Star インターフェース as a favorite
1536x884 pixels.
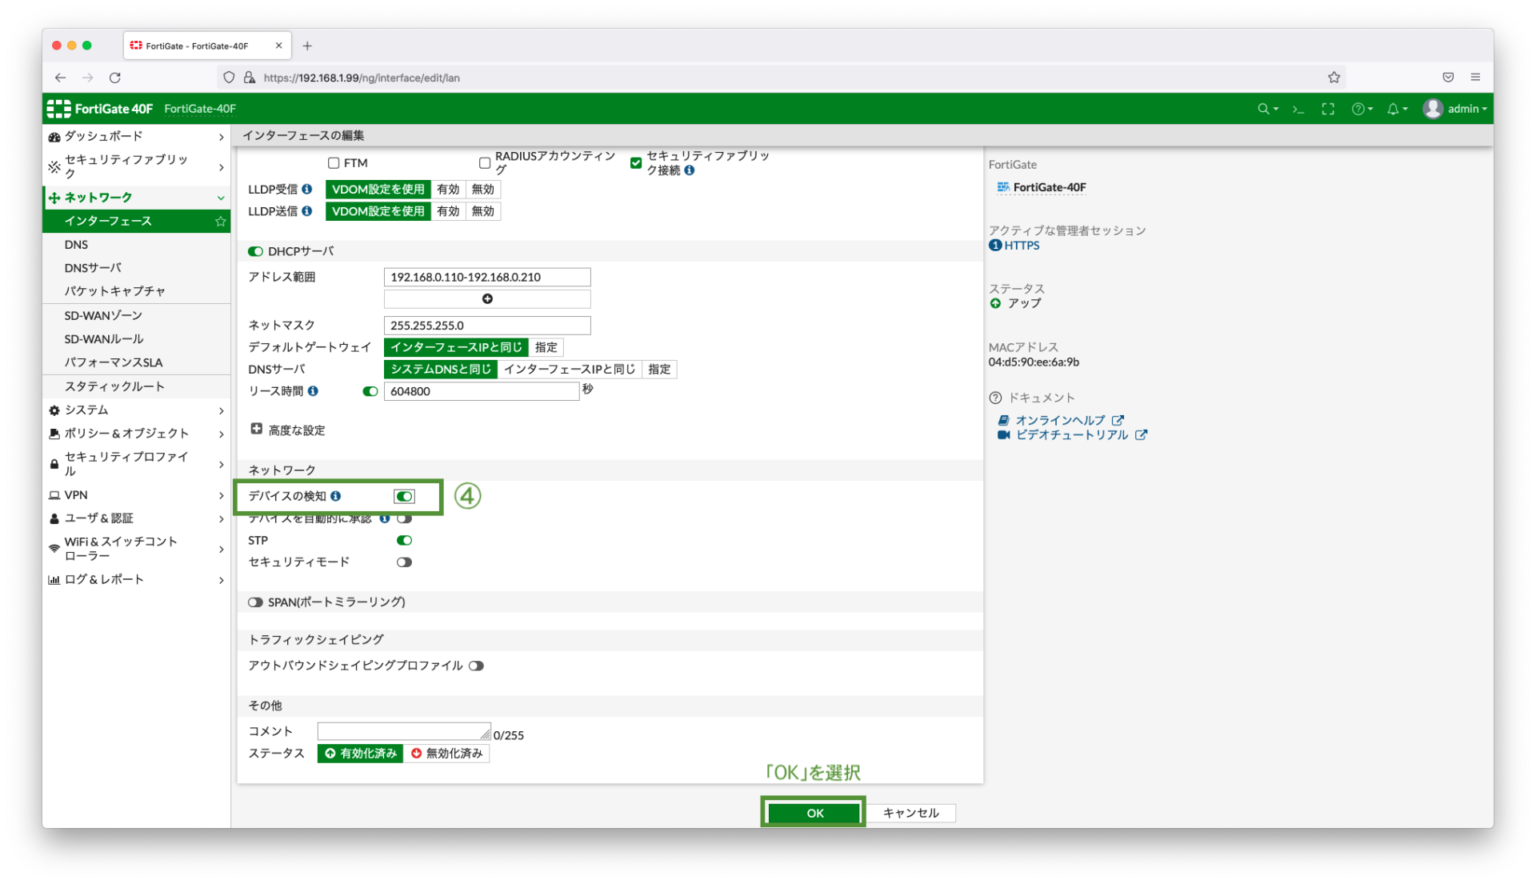pyautogui.click(x=219, y=220)
